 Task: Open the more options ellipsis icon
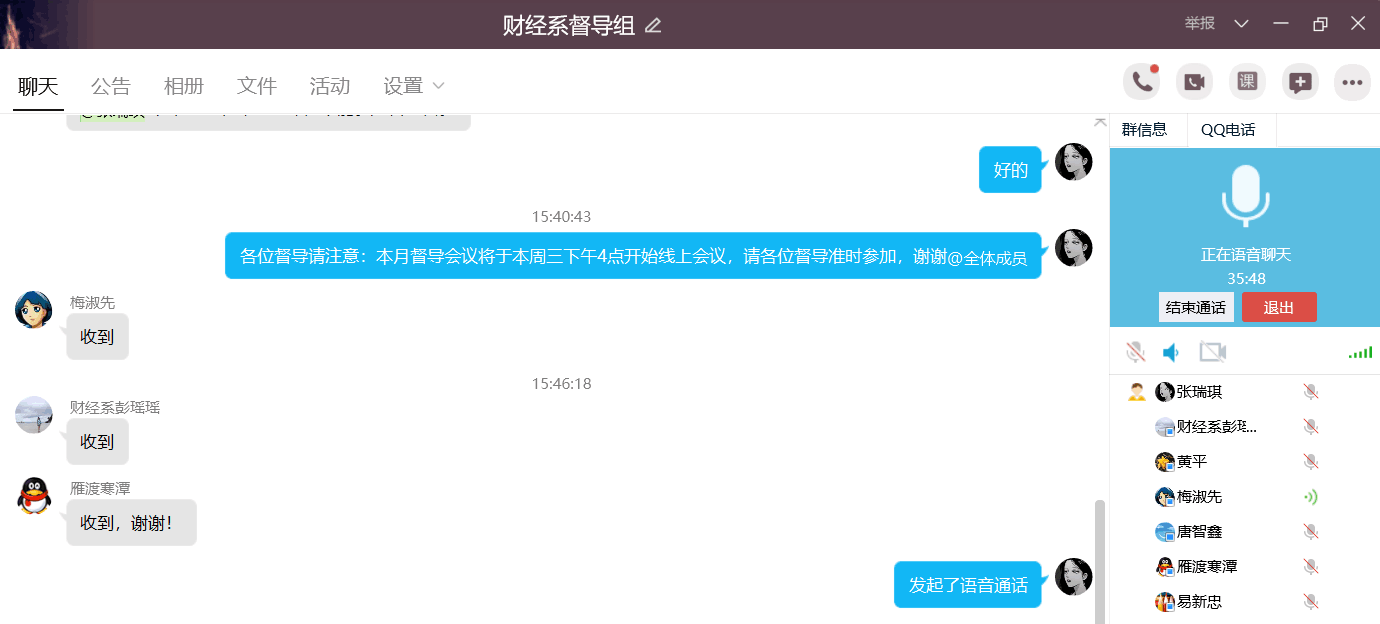tap(1353, 82)
